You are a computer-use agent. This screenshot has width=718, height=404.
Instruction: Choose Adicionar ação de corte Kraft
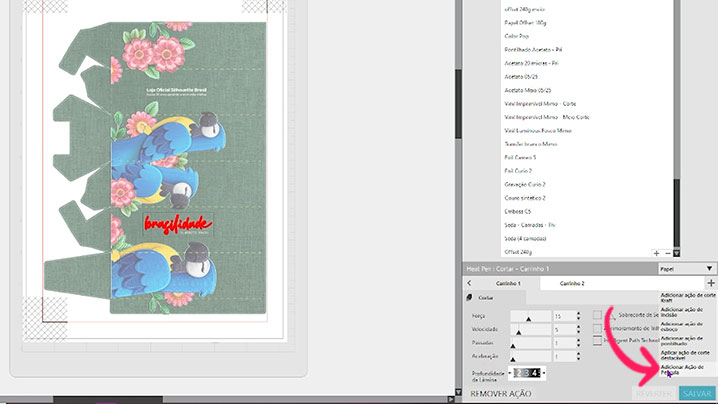pyautogui.click(x=688, y=298)
